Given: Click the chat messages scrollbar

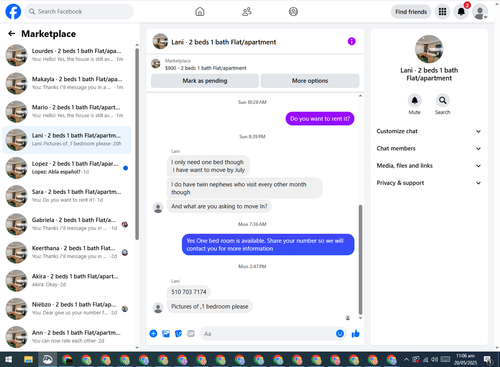Looking at the screenshot, I should (x=360, y=260).
